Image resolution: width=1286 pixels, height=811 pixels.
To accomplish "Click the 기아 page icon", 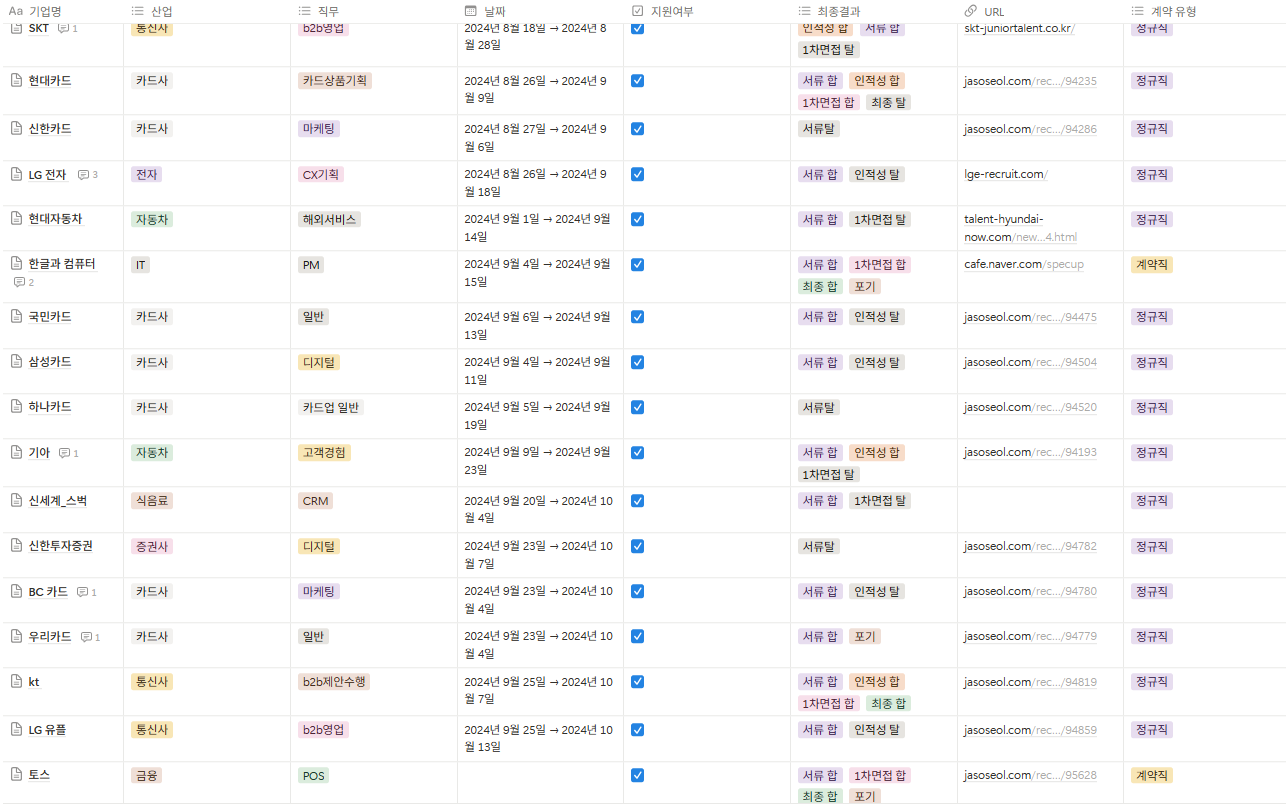I will 16,452.
